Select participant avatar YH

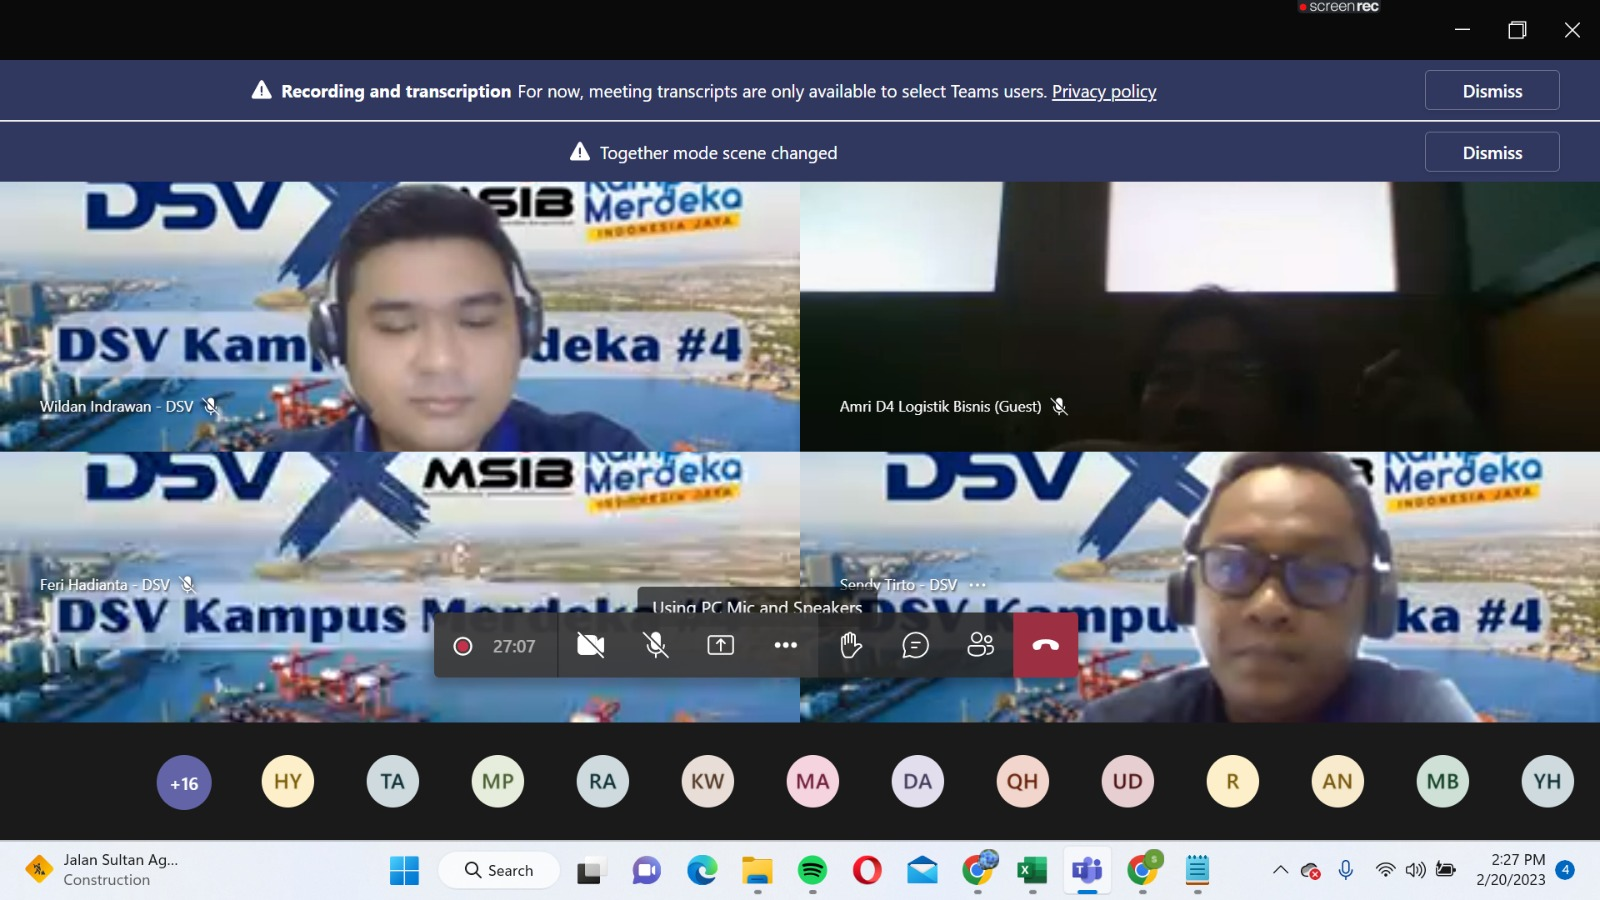click(x=1548, y=782)
